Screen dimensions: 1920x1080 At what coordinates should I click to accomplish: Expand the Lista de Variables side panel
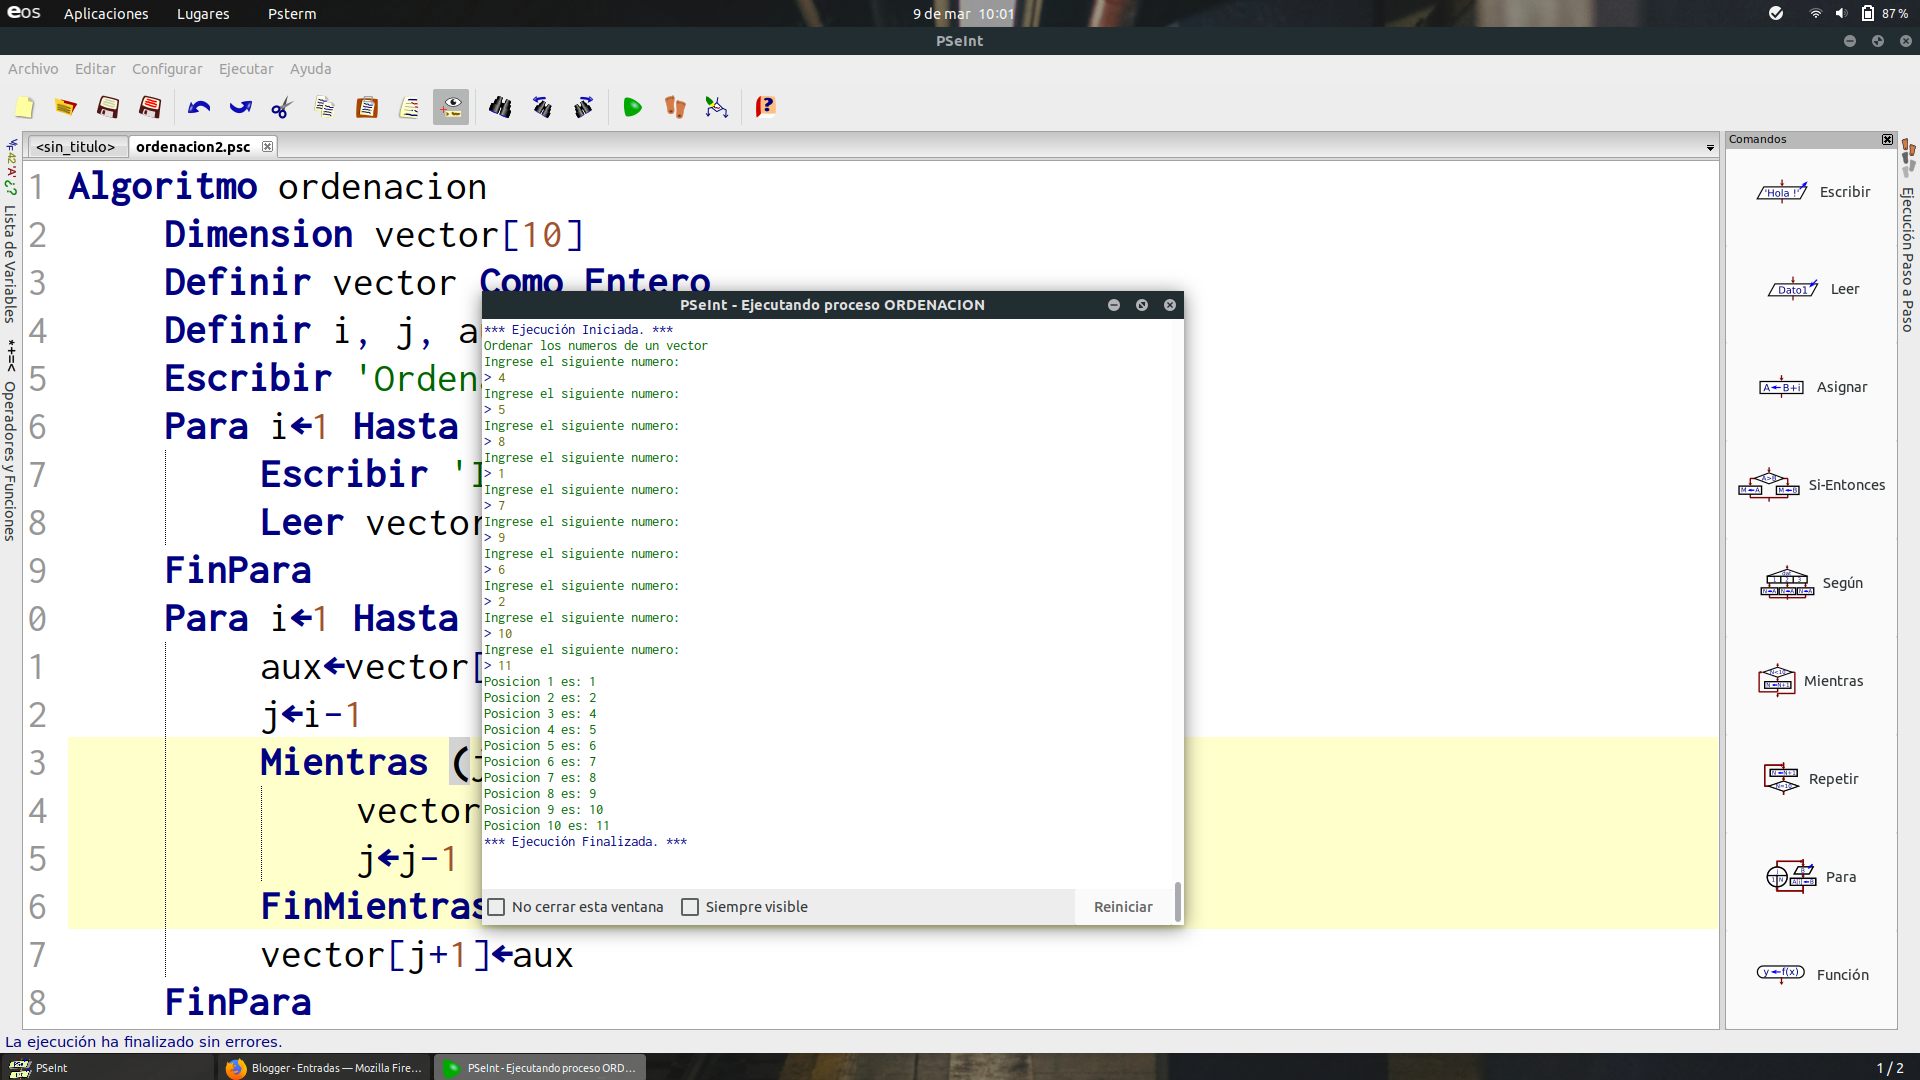[x=10, y=262]
